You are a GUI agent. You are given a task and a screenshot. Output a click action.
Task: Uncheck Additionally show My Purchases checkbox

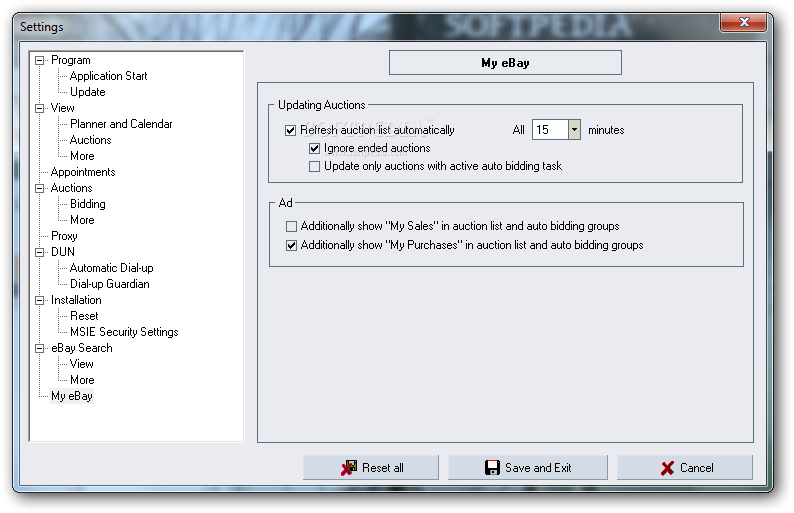click(291, 245)
